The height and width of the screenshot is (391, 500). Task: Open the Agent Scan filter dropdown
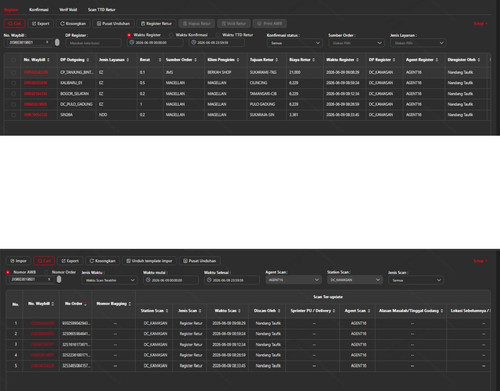pyautogui.click(x=293, y=280)
